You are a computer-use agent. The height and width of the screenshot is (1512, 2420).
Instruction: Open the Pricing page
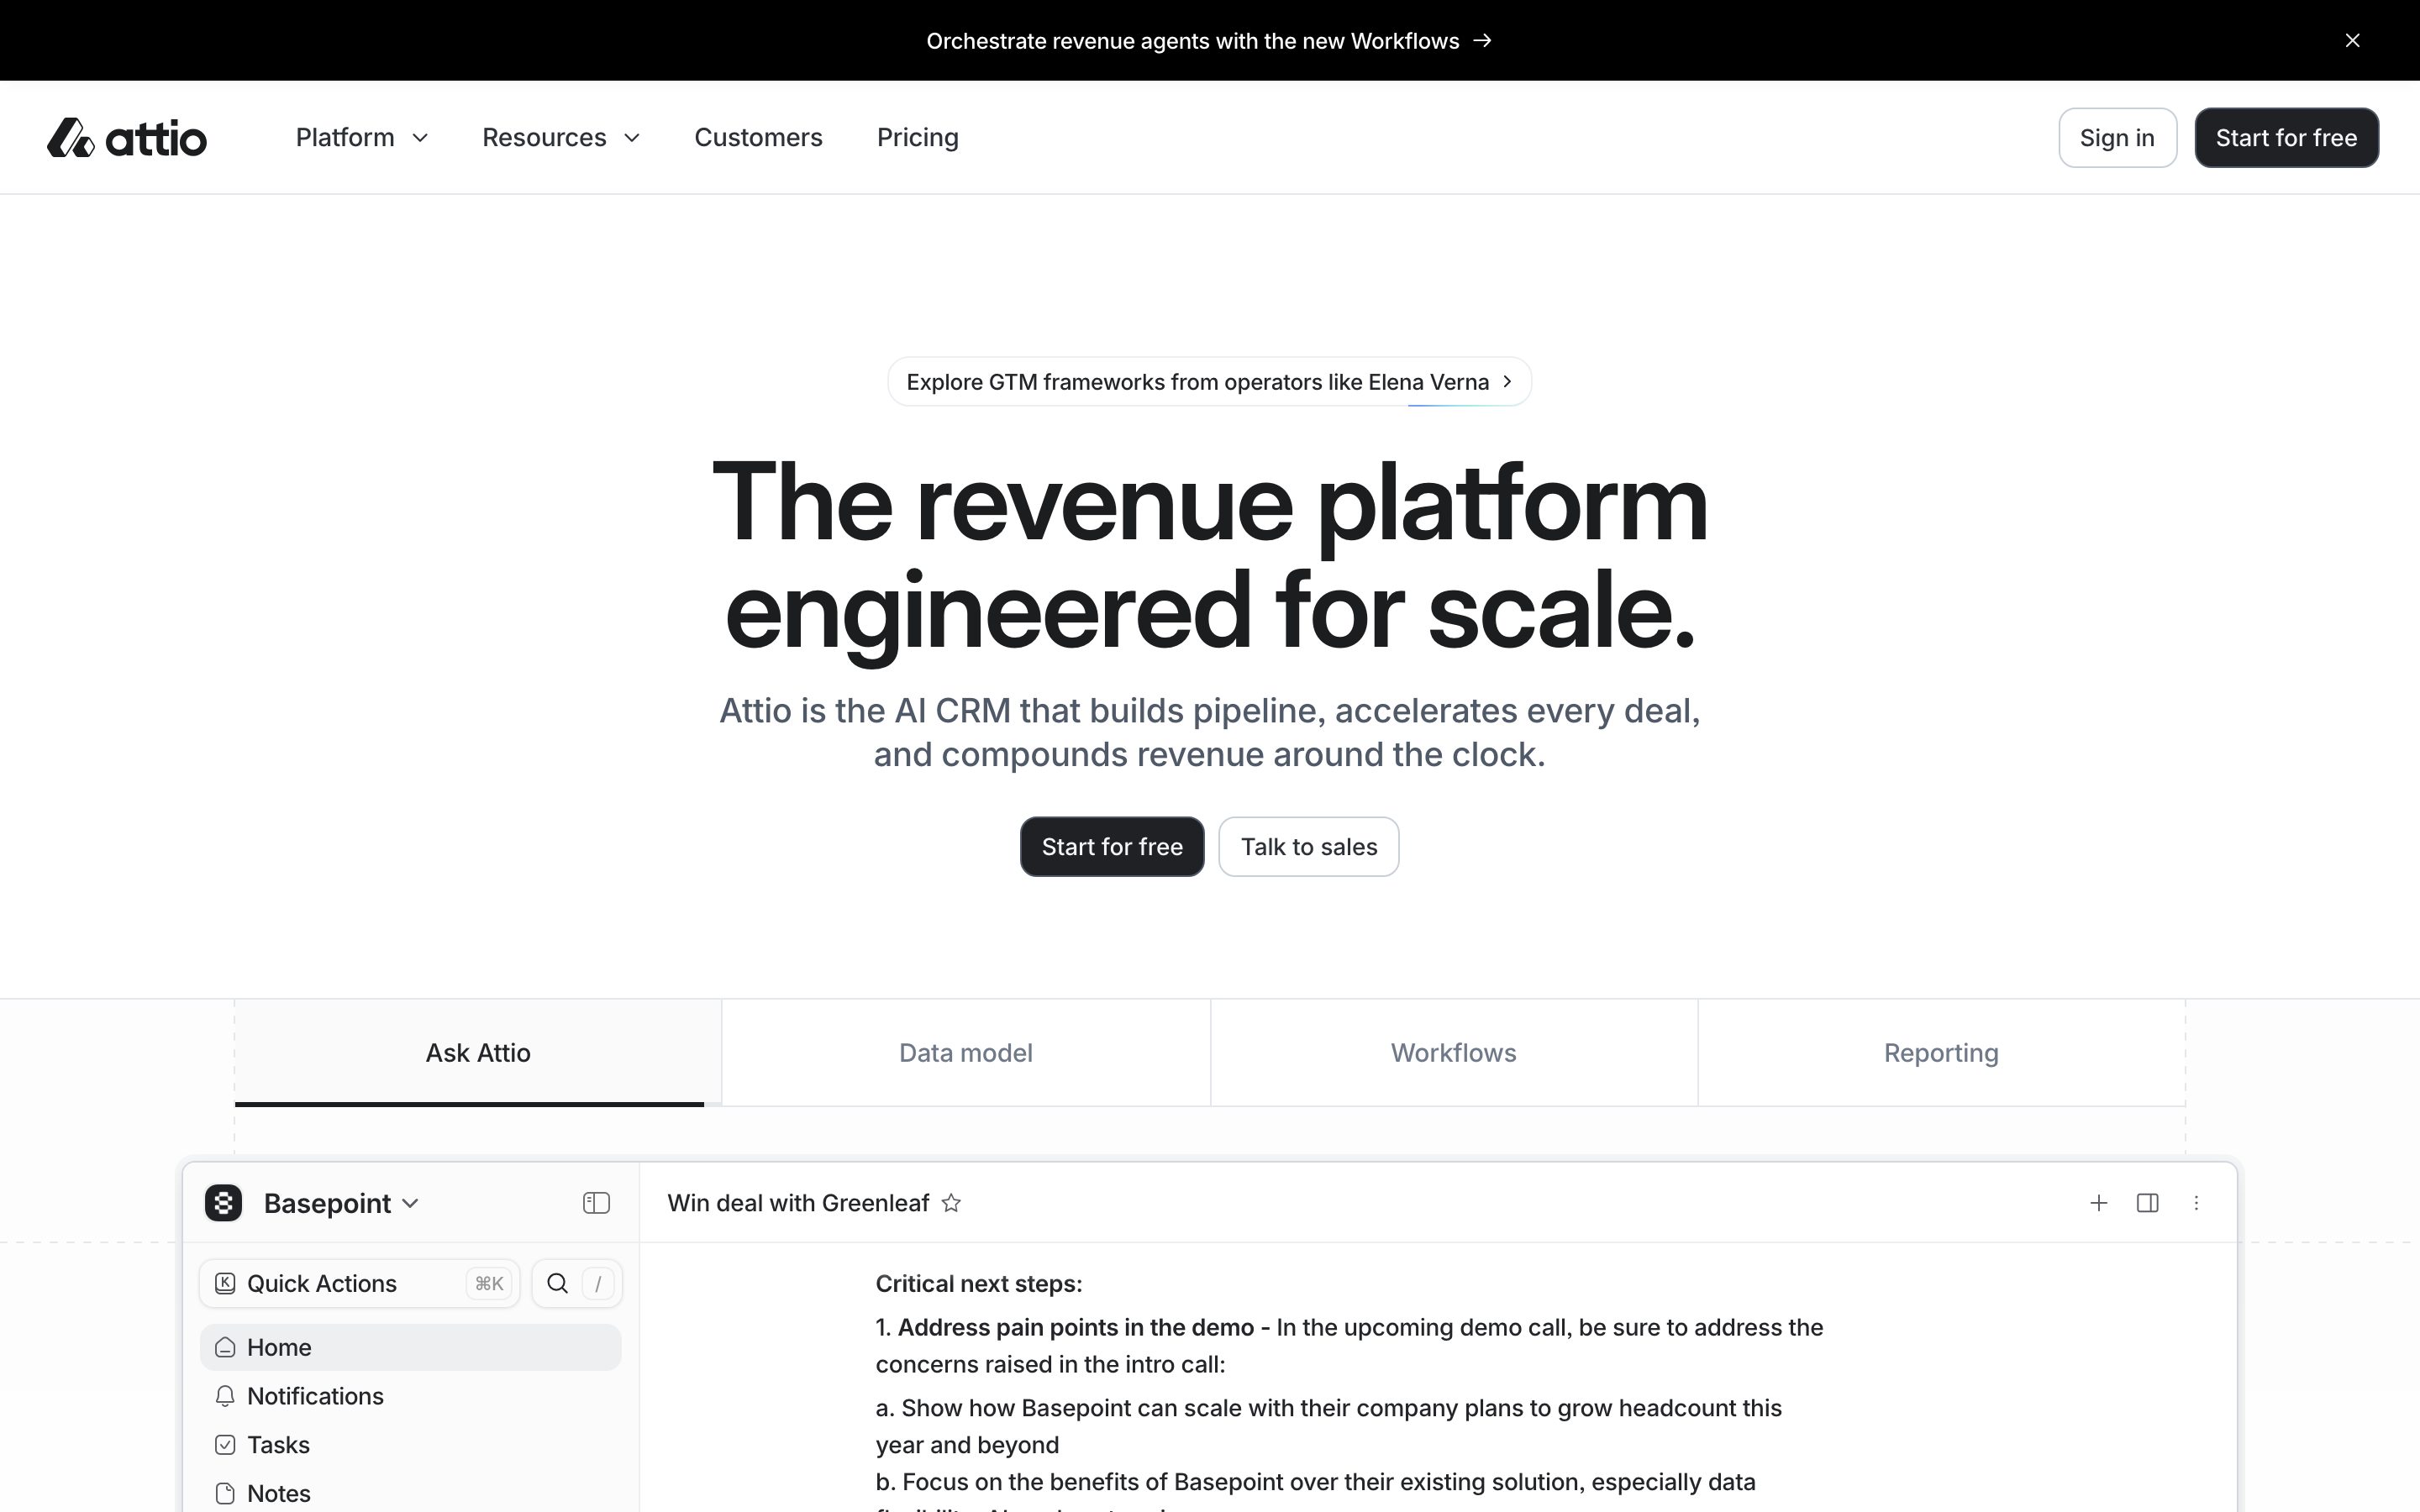point(917,138)
